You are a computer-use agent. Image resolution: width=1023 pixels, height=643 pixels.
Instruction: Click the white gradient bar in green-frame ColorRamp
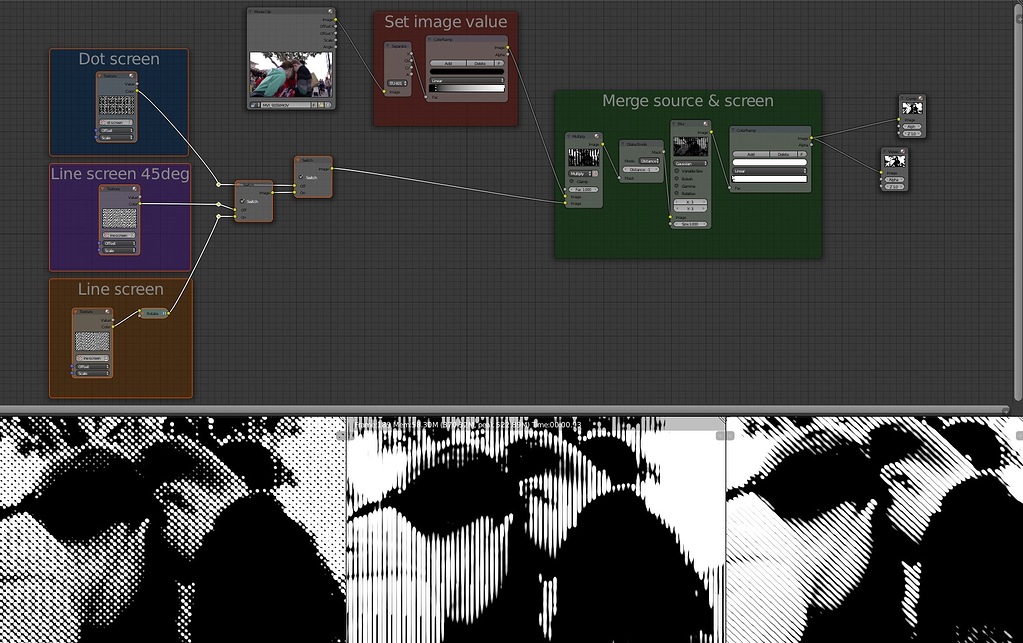click(x=770, y=179)
